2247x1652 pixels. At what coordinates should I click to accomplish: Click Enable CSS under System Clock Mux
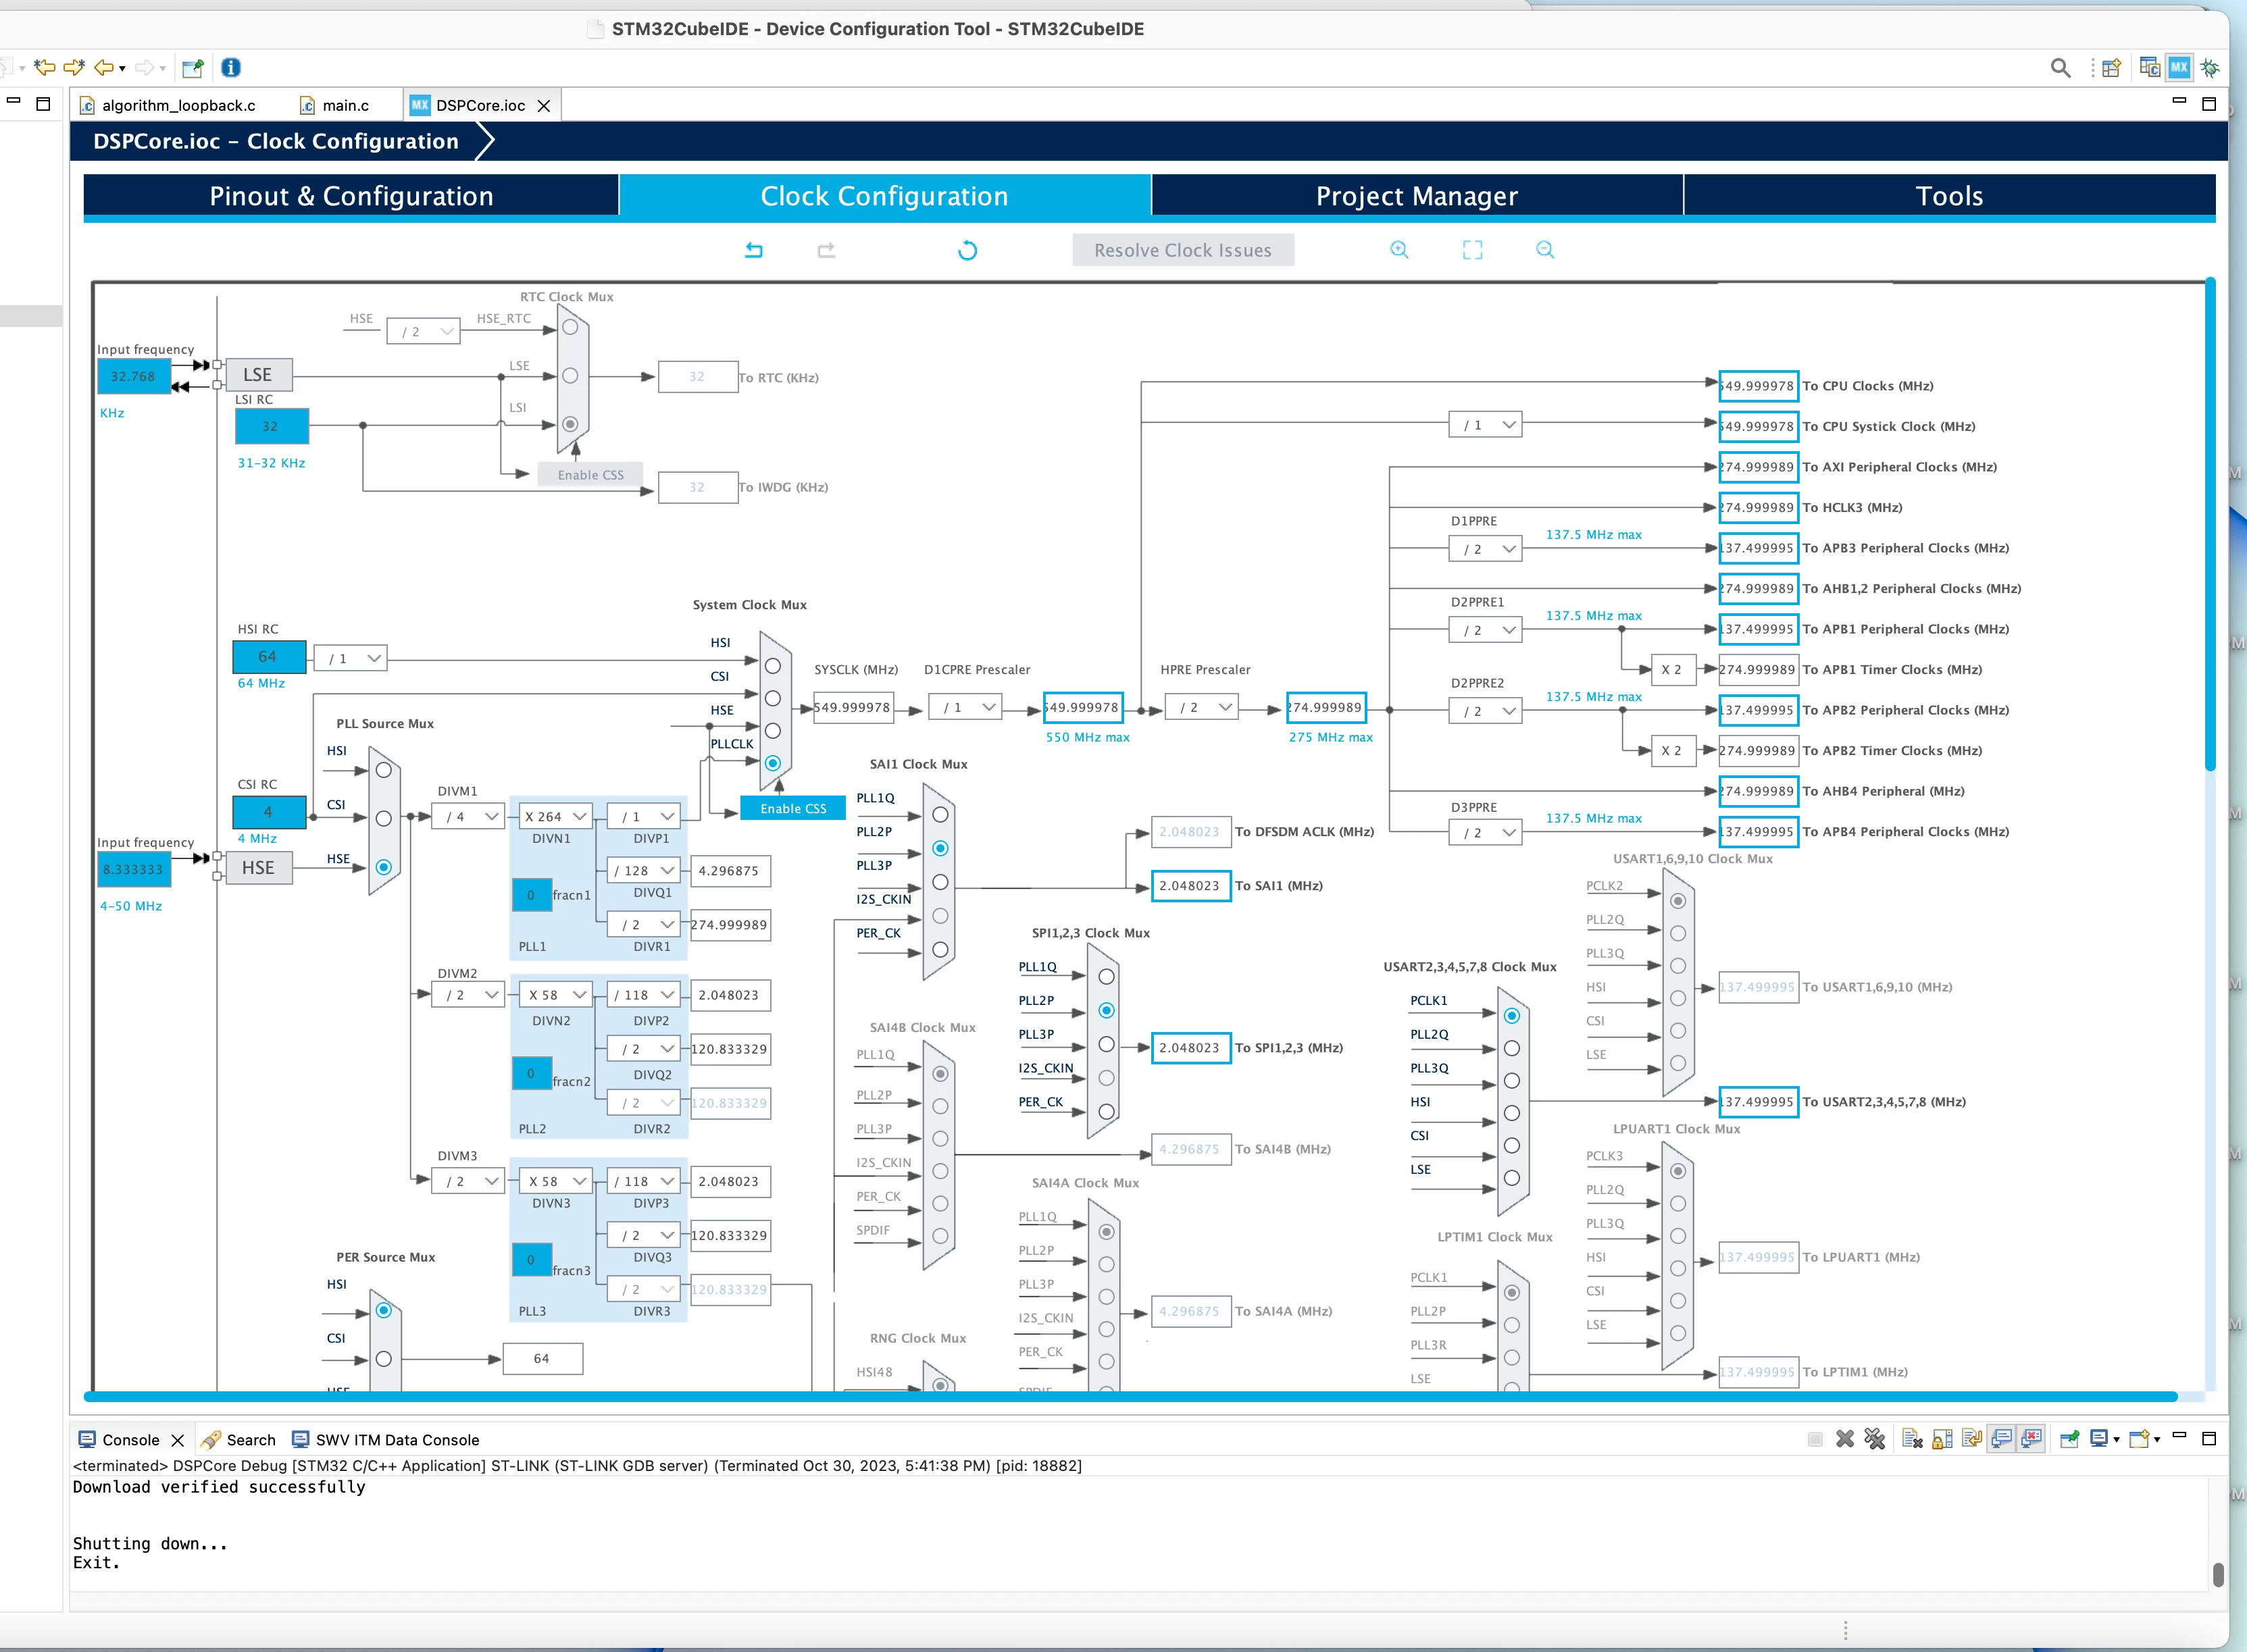point(793,808)
